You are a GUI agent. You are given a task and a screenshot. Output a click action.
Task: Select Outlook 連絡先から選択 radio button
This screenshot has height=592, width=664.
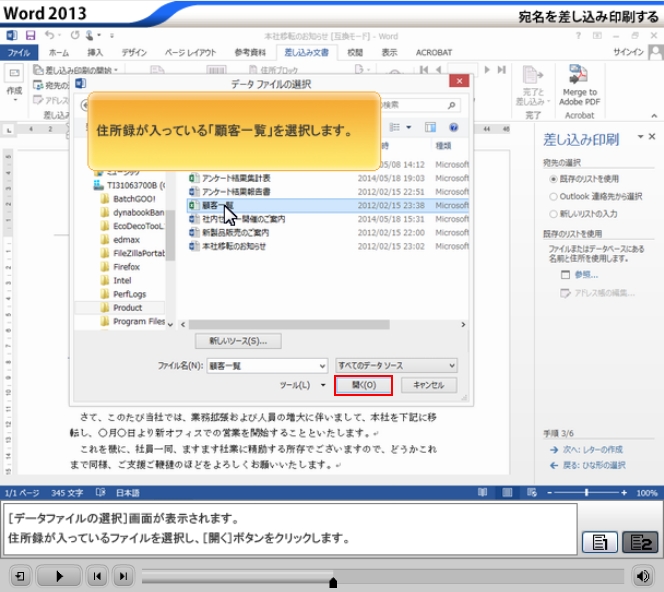tap(553, 196)
